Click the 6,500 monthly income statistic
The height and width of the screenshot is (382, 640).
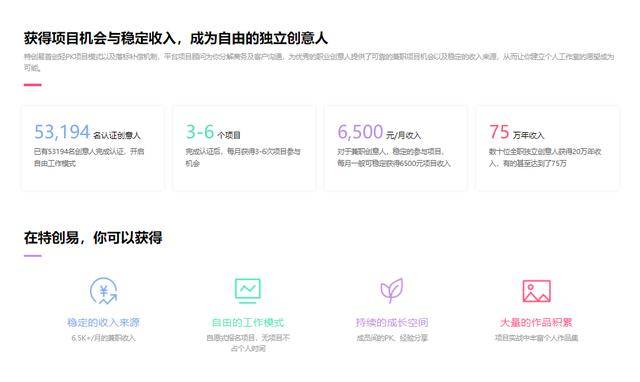click(360, 132)
